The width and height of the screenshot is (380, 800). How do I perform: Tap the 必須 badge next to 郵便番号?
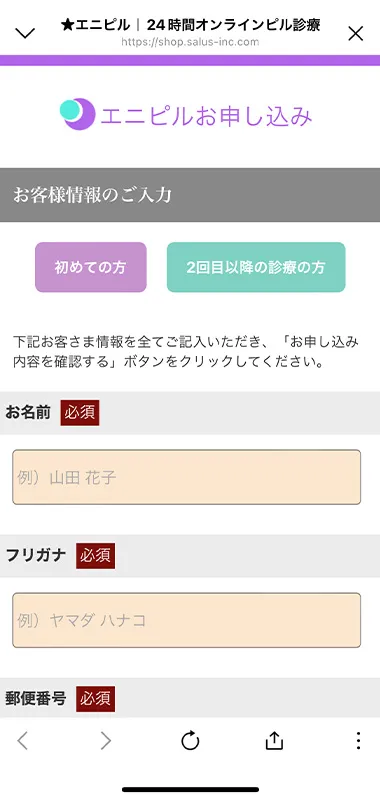tap(95, 698)
